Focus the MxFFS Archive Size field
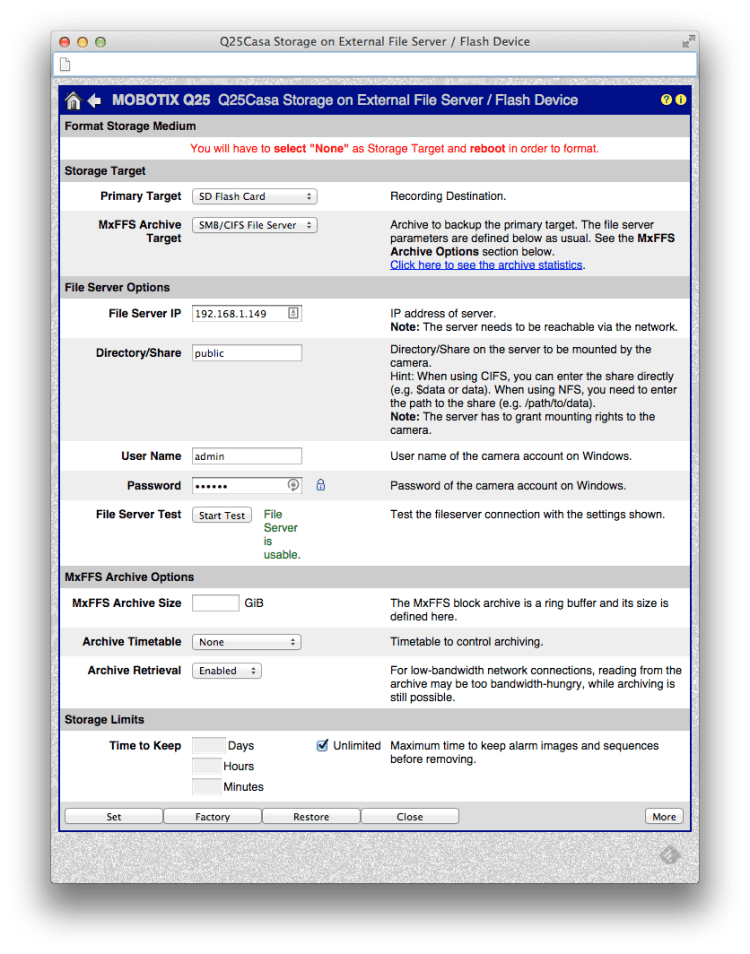This screenshot has width=750, height=954. [x=215, y=603]
